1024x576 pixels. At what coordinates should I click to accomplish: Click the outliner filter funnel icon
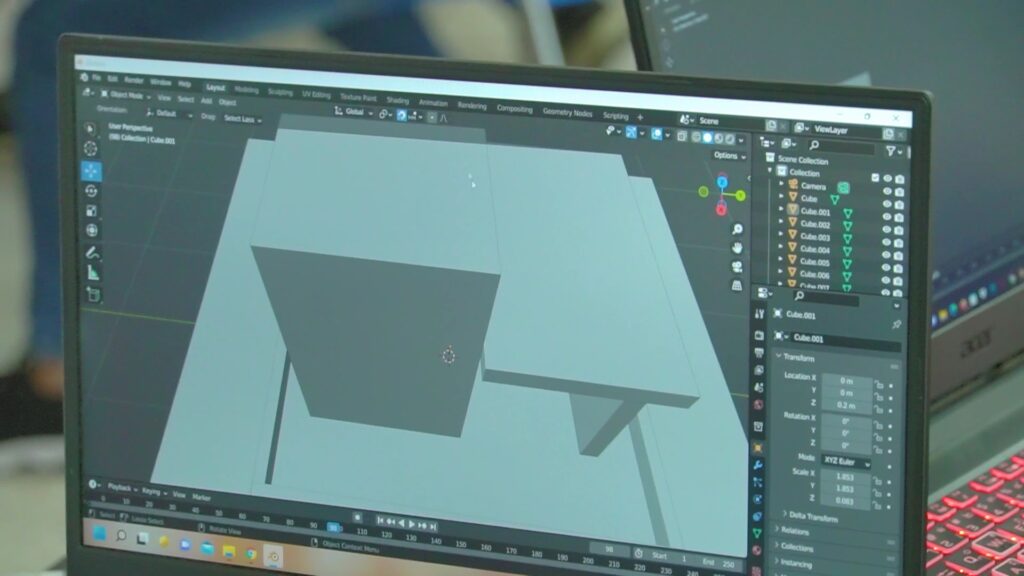890,151
